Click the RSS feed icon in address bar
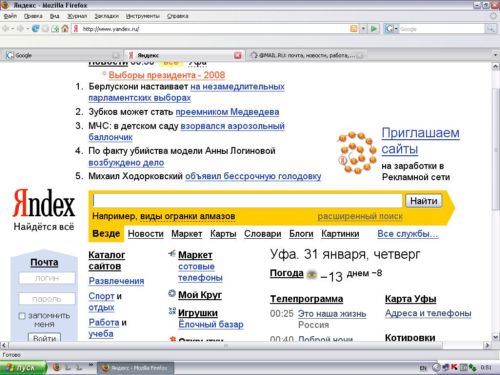This screenshot has height=375, width=500. coord(354,29)
